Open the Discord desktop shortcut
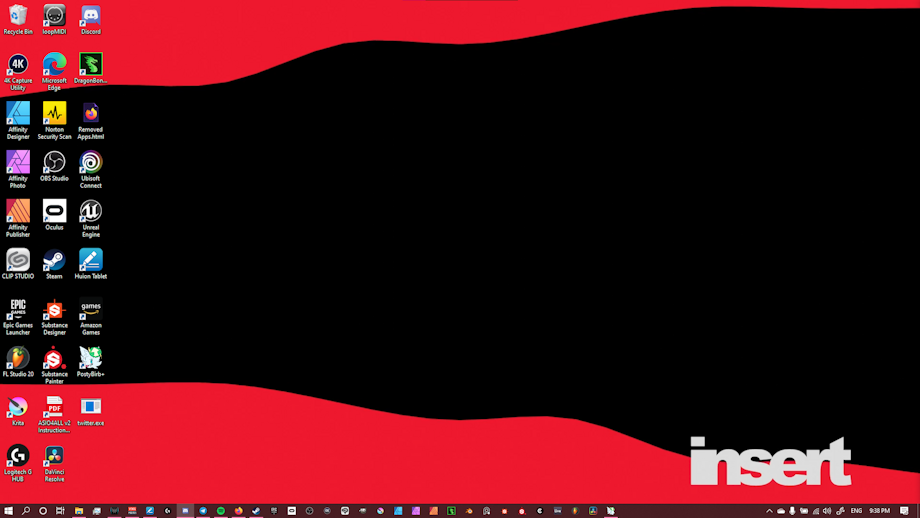 click(x=90, y=16)
